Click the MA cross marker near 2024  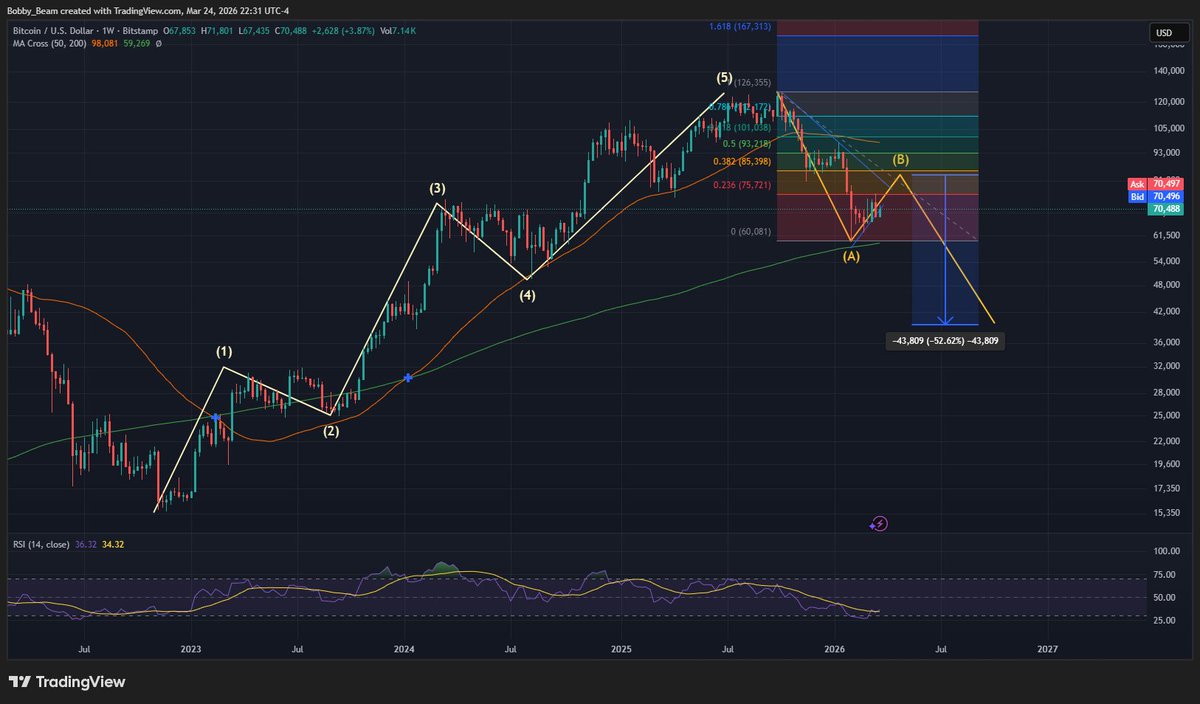coord(408,378)
